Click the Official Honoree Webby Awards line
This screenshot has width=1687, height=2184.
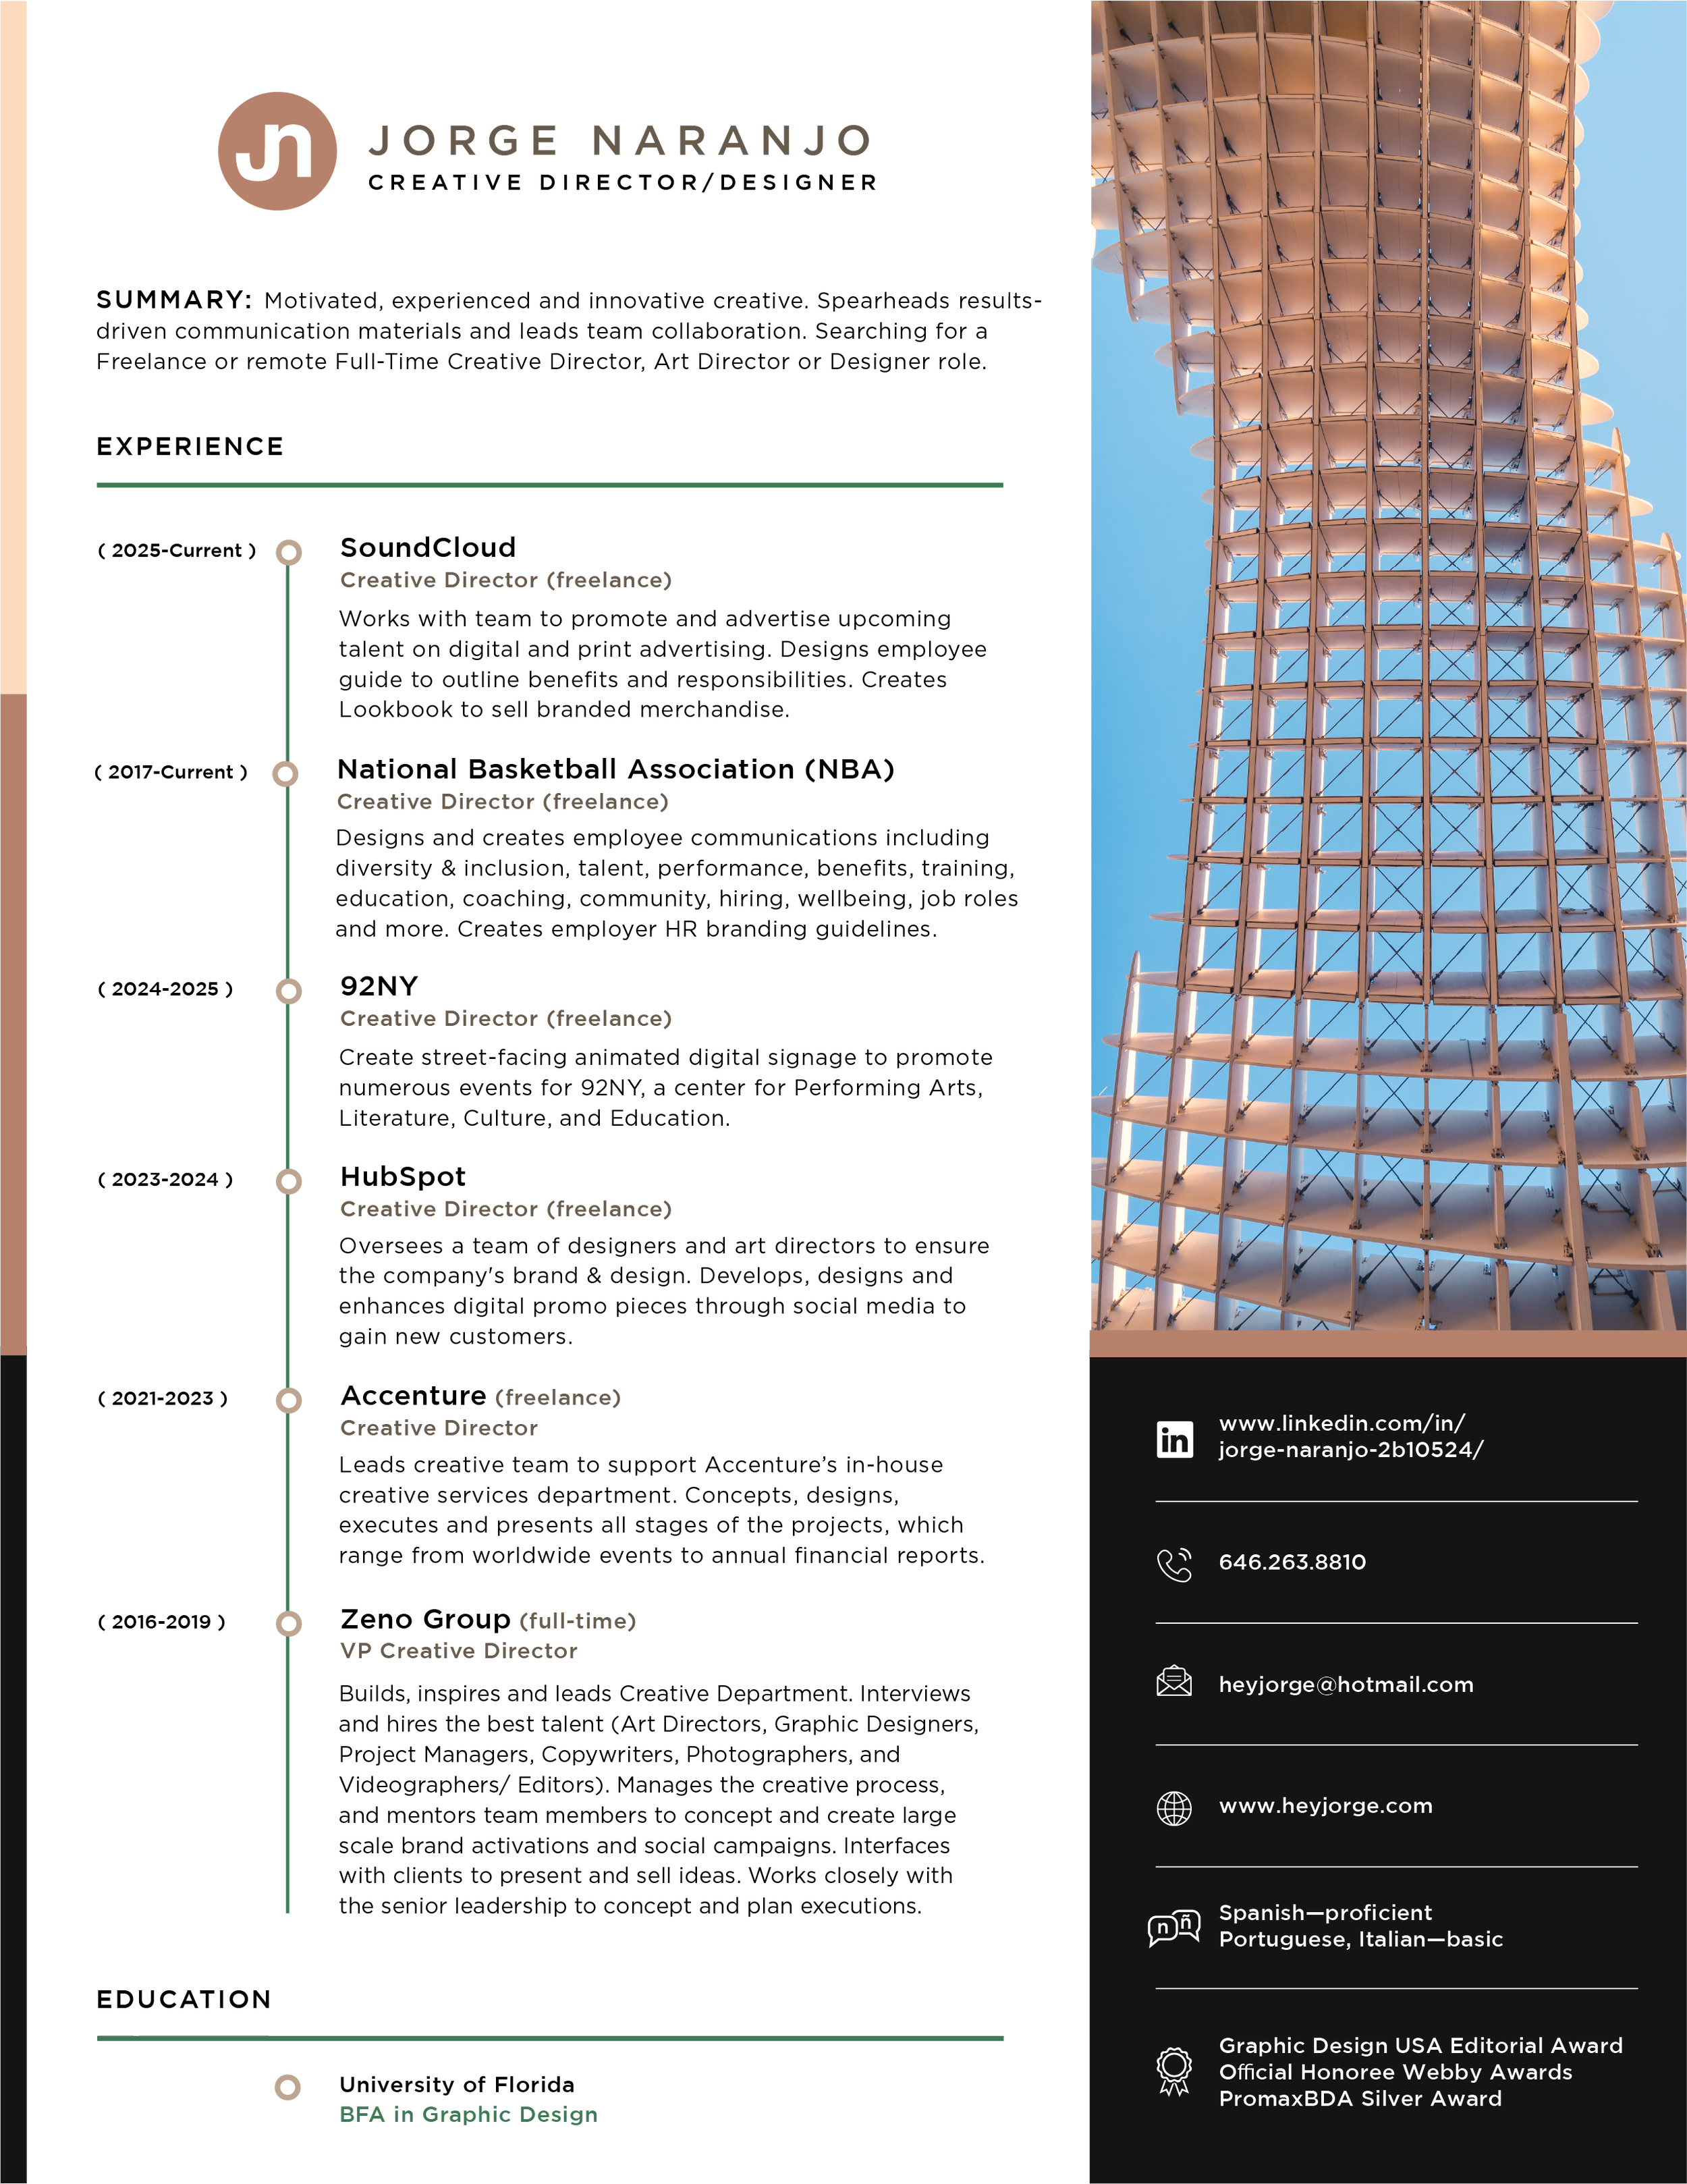[1395, 2072]
